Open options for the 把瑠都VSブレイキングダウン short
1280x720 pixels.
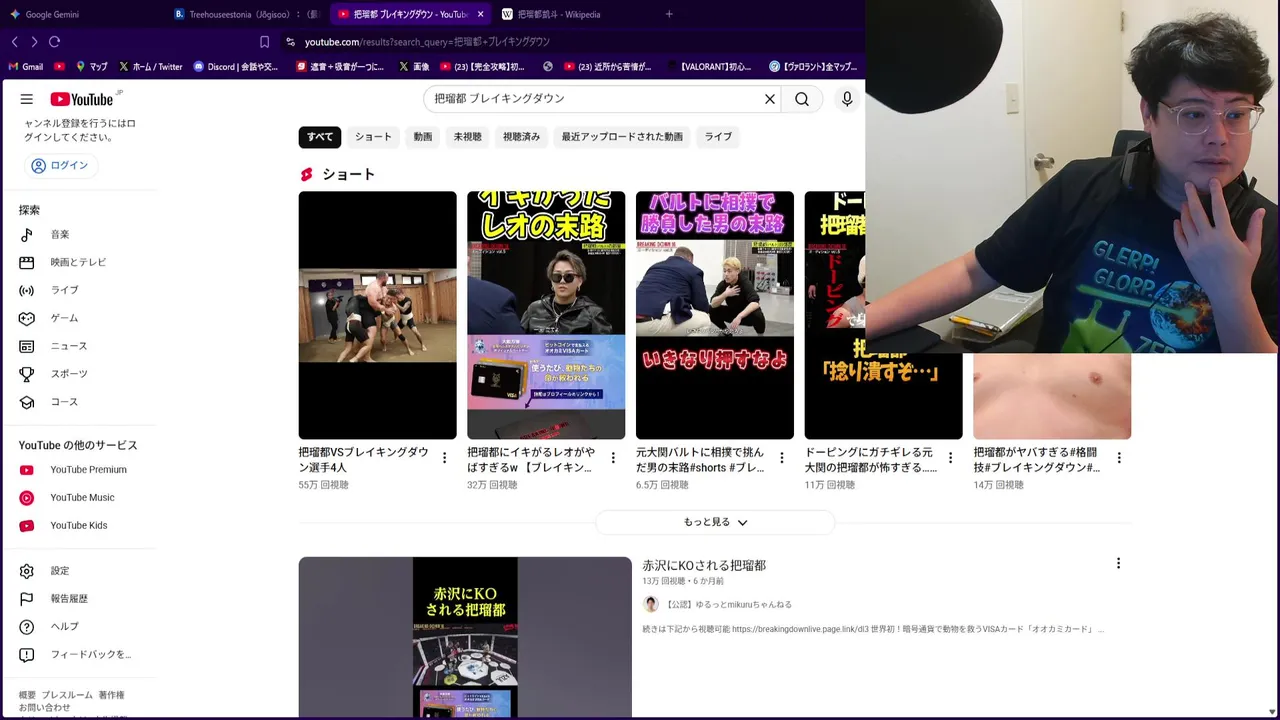(x=445, y=458)
